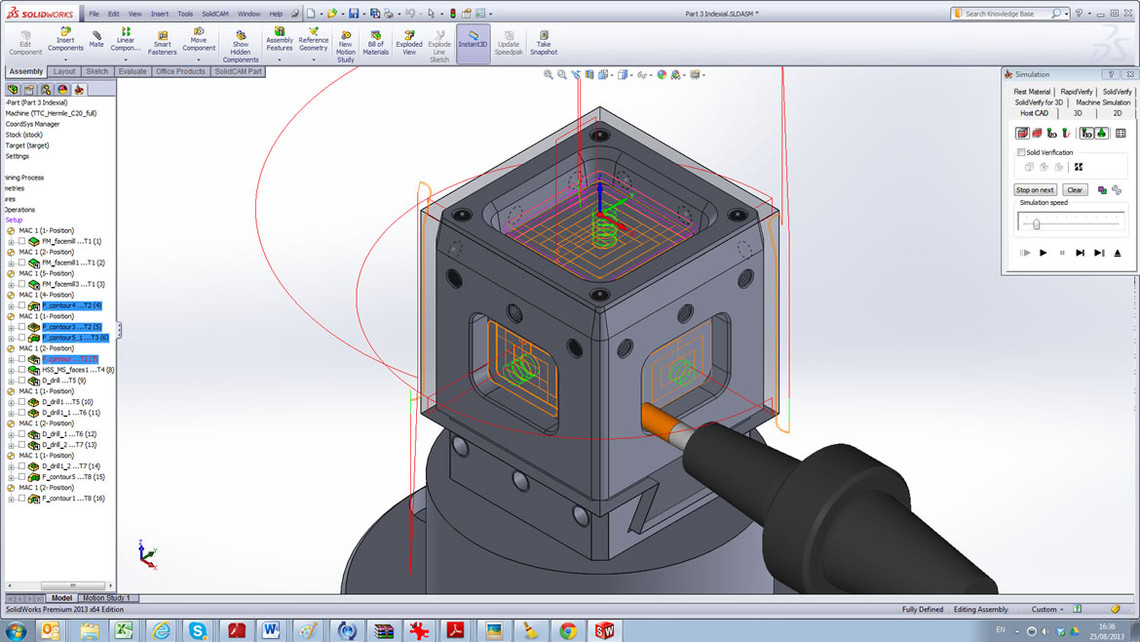The image size is (1140, 642).
Task: Click the Stop on next button
Action: coord(1035,190)
